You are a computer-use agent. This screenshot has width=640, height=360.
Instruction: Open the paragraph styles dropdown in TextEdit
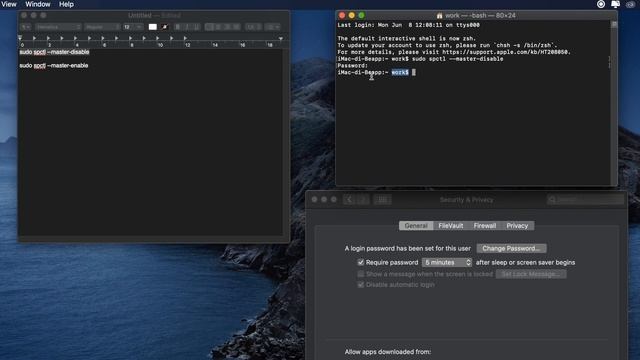pos(25,27)
